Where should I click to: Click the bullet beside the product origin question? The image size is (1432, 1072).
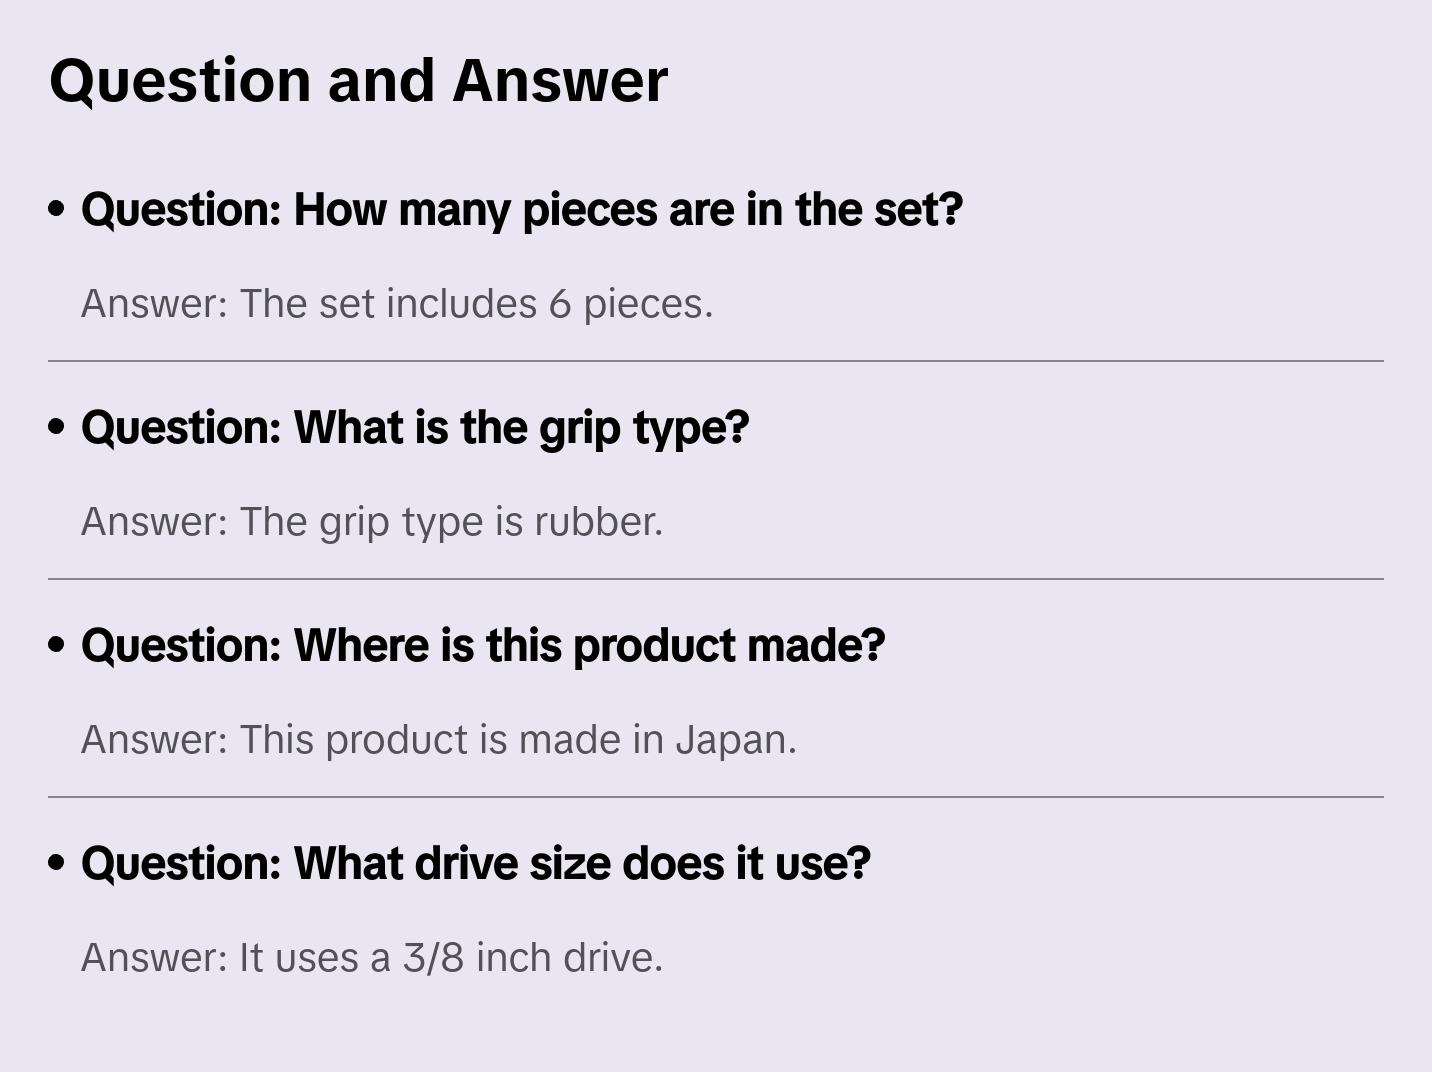[x=57, y=645]
